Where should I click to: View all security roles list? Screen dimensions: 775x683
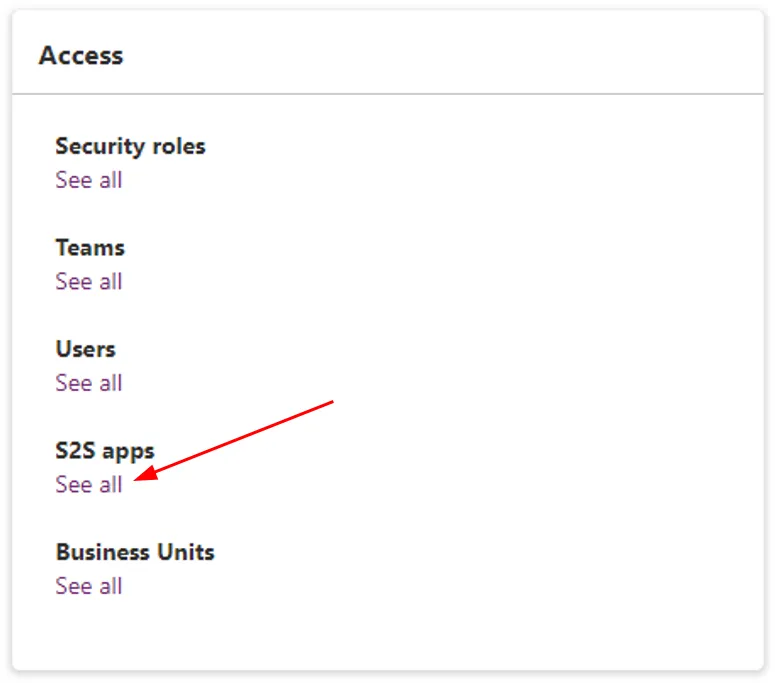(x=88, y=180)
